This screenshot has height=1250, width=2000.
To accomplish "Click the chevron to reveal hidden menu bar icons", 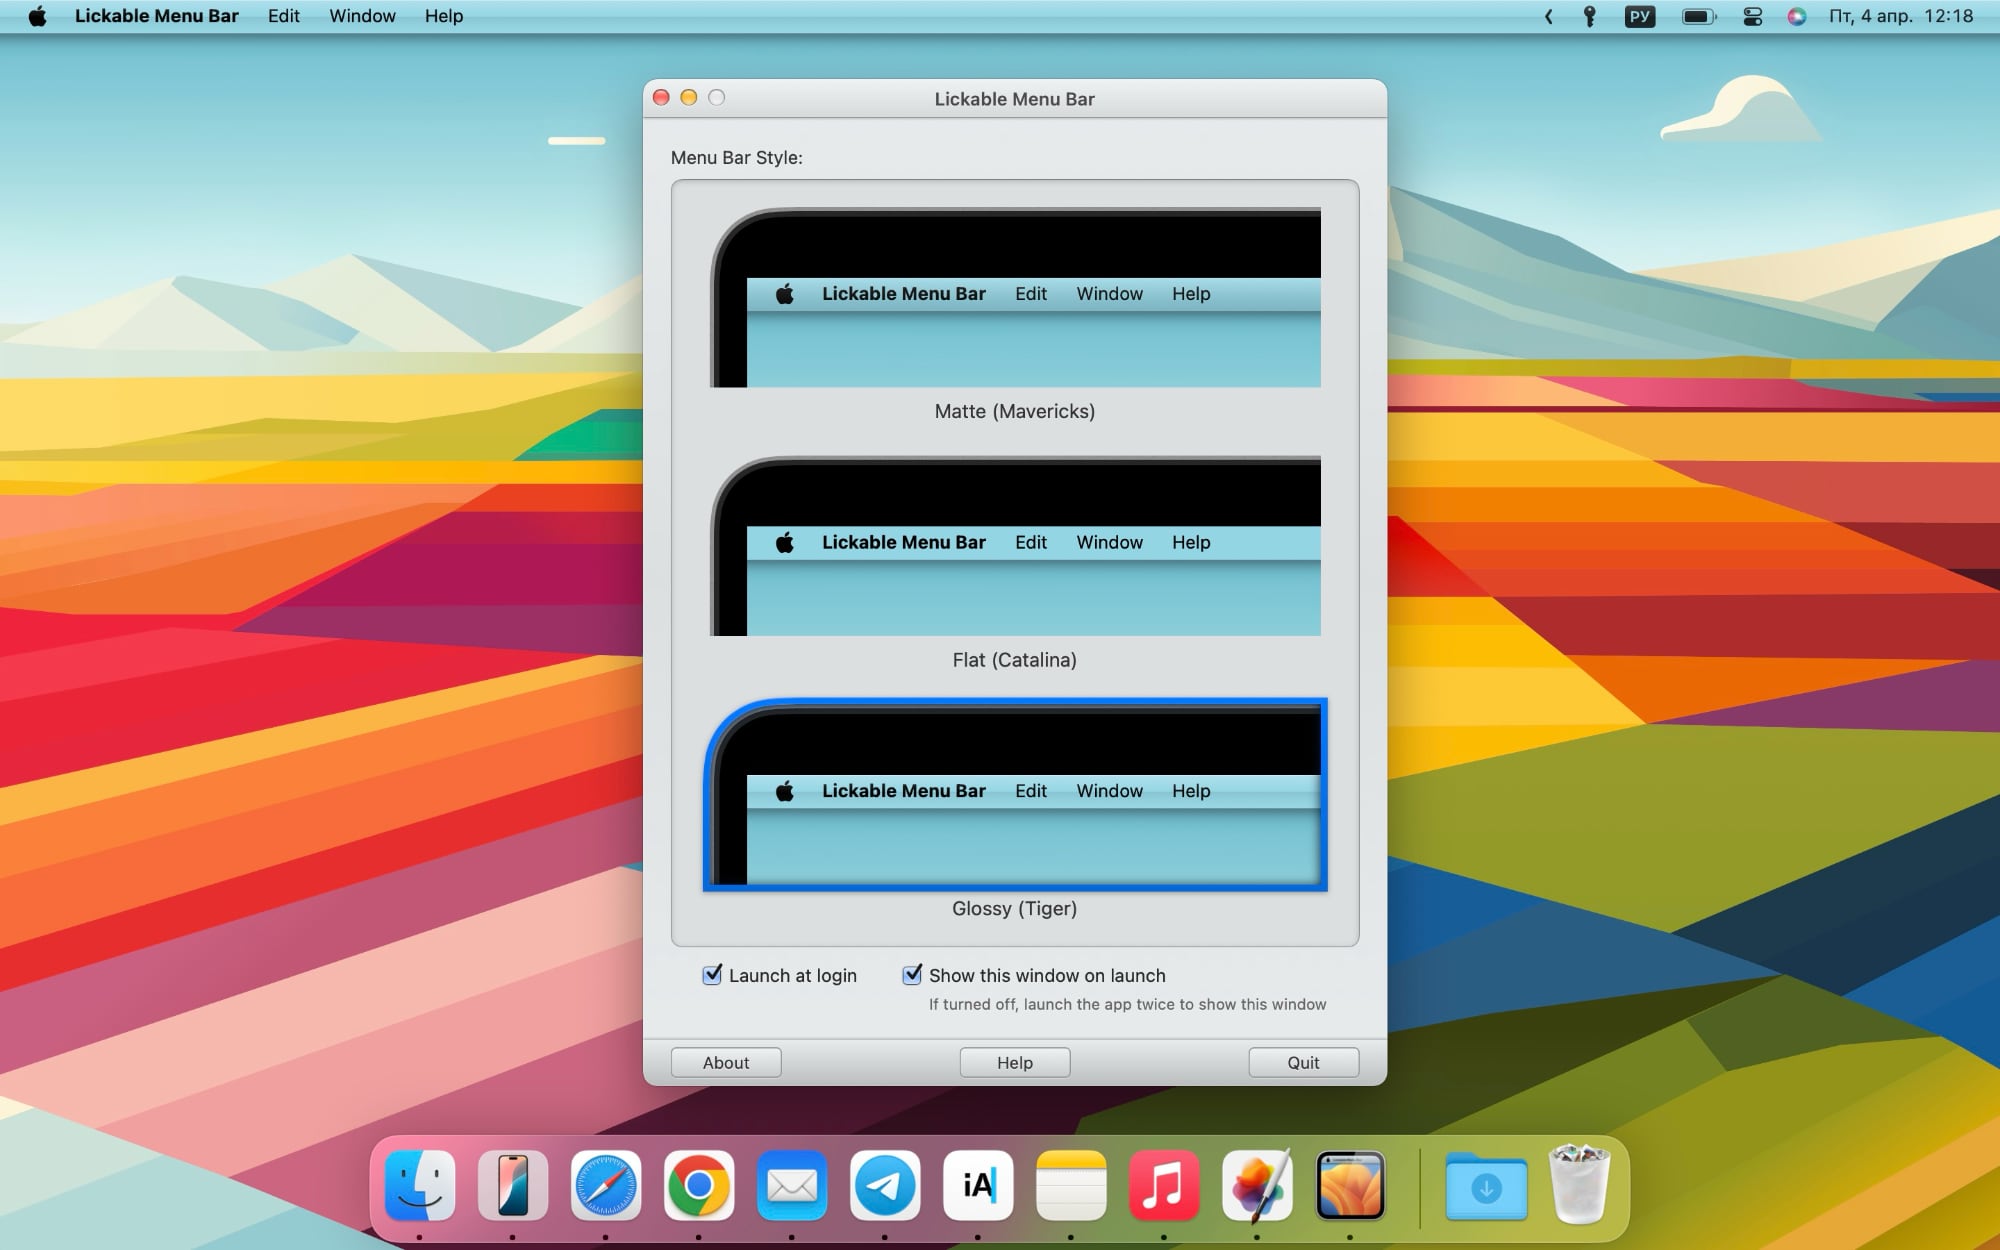I will coord(1549,16).
